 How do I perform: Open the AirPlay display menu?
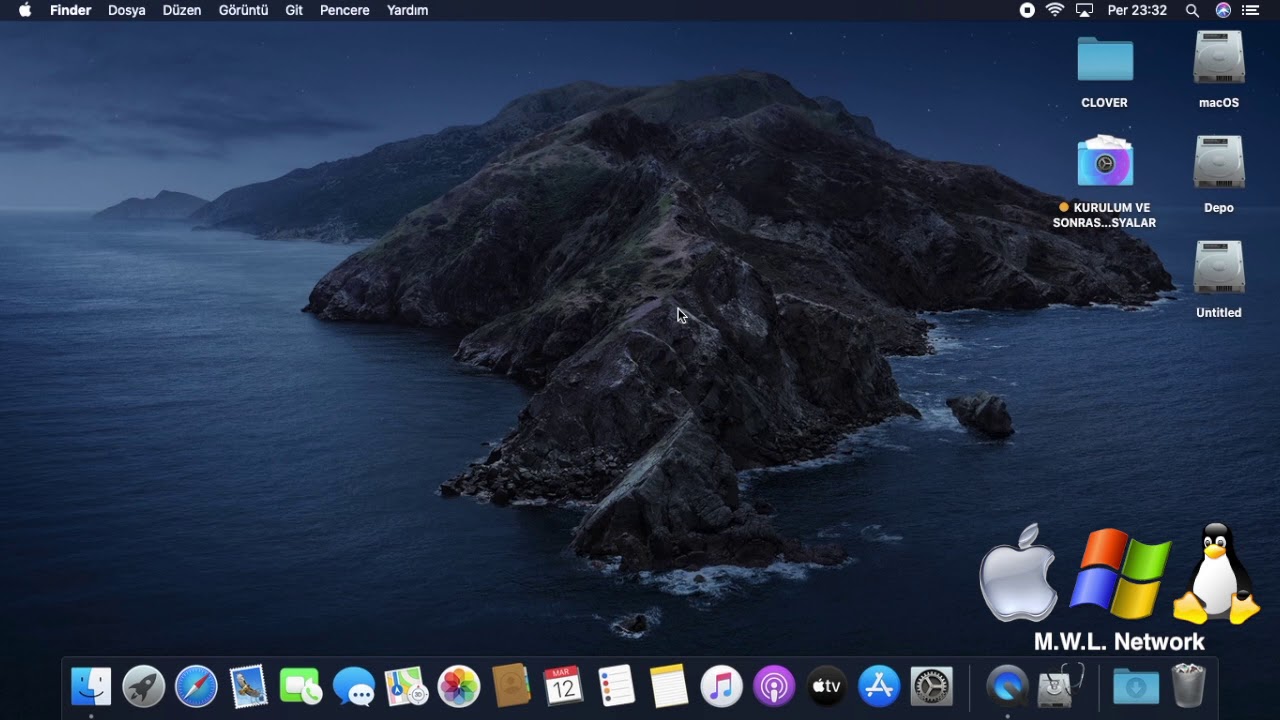click(1085, 10)
